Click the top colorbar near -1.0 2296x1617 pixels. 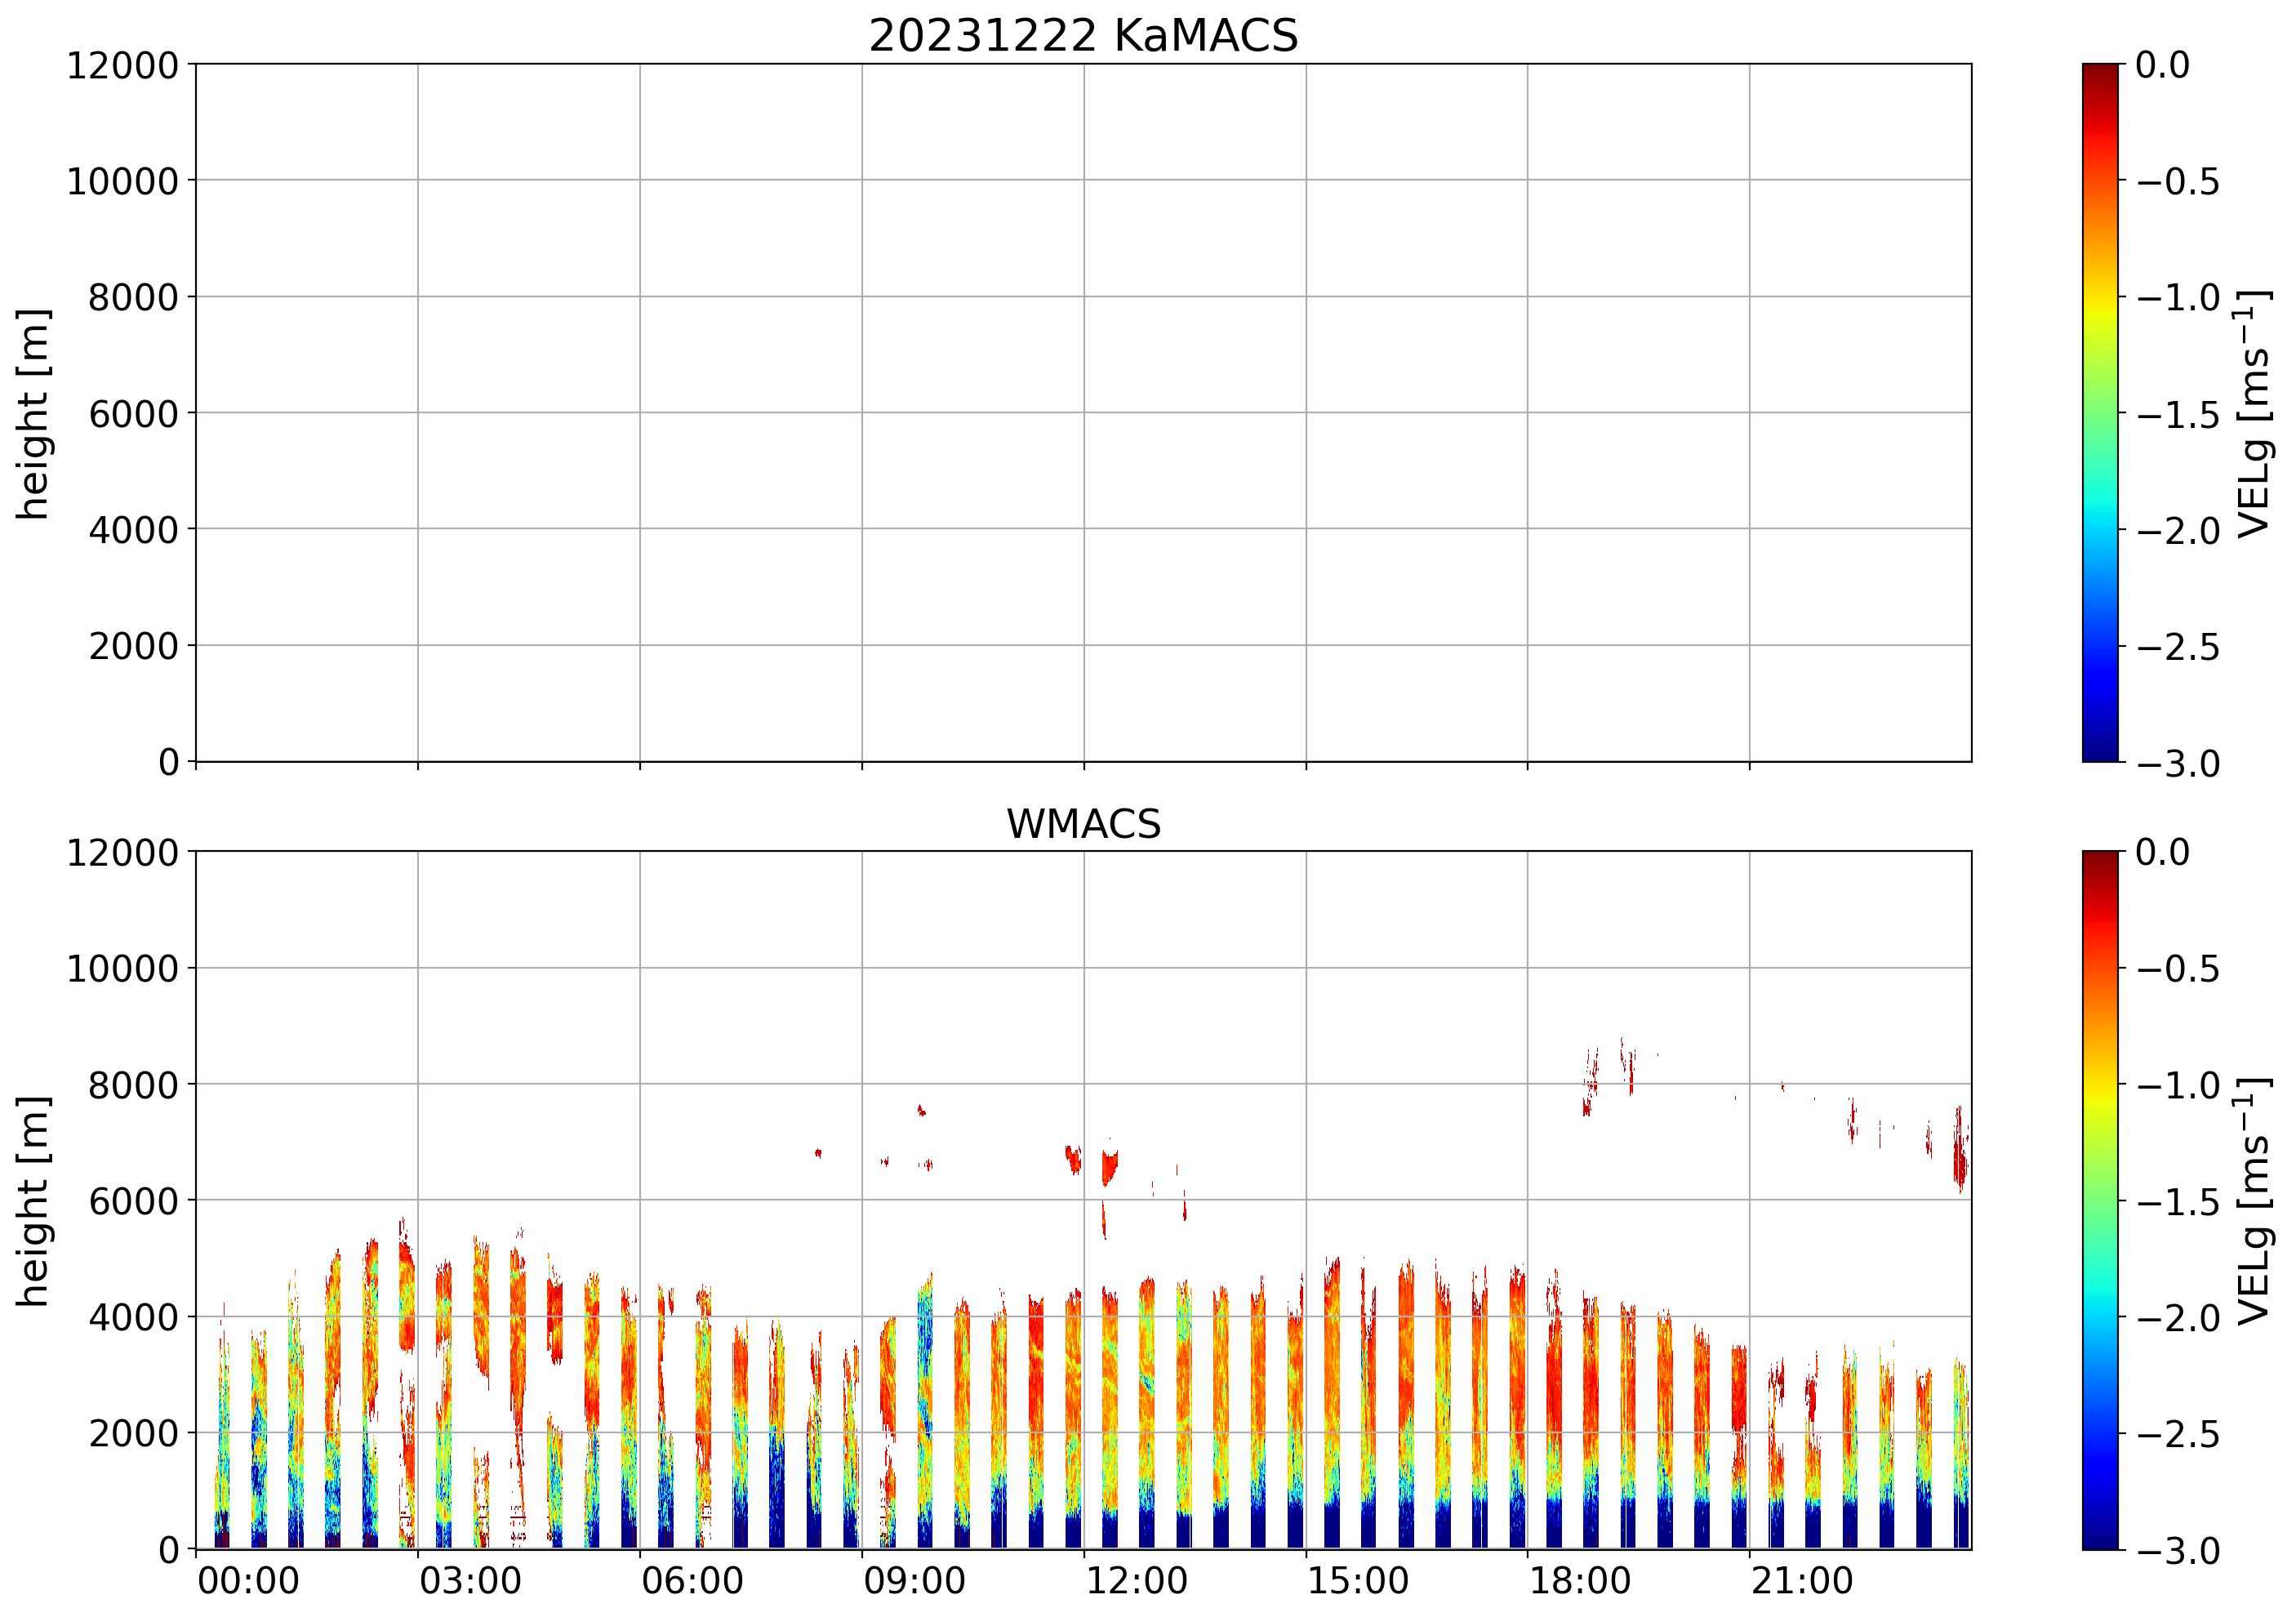point(2100,297)
